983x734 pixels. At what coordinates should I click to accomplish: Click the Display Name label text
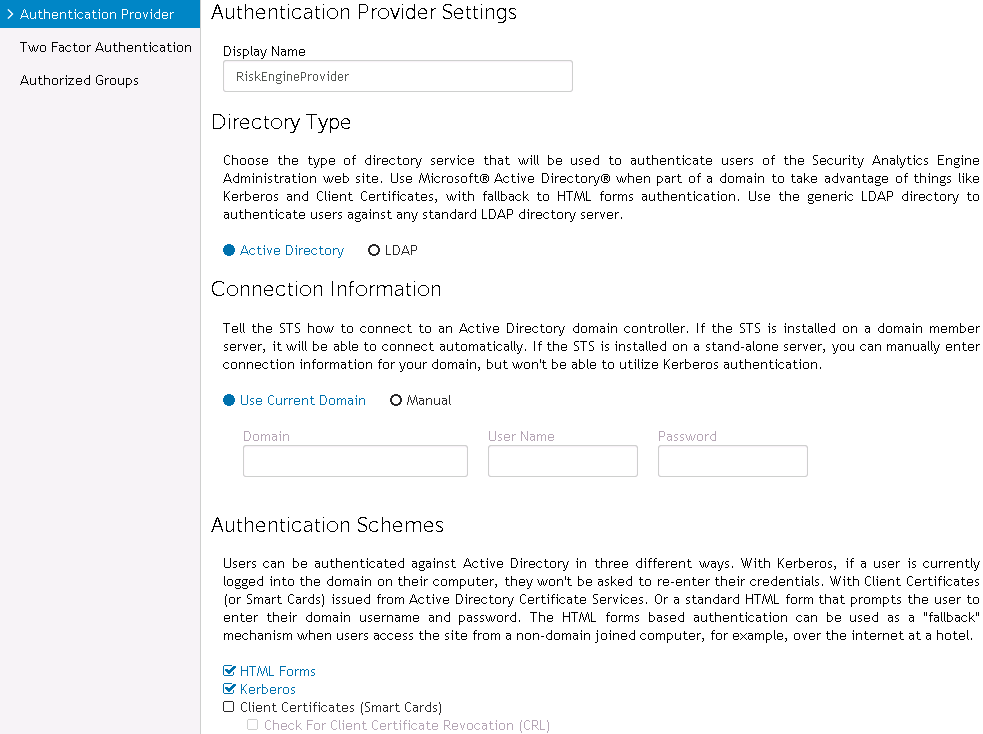click(264, 51)
